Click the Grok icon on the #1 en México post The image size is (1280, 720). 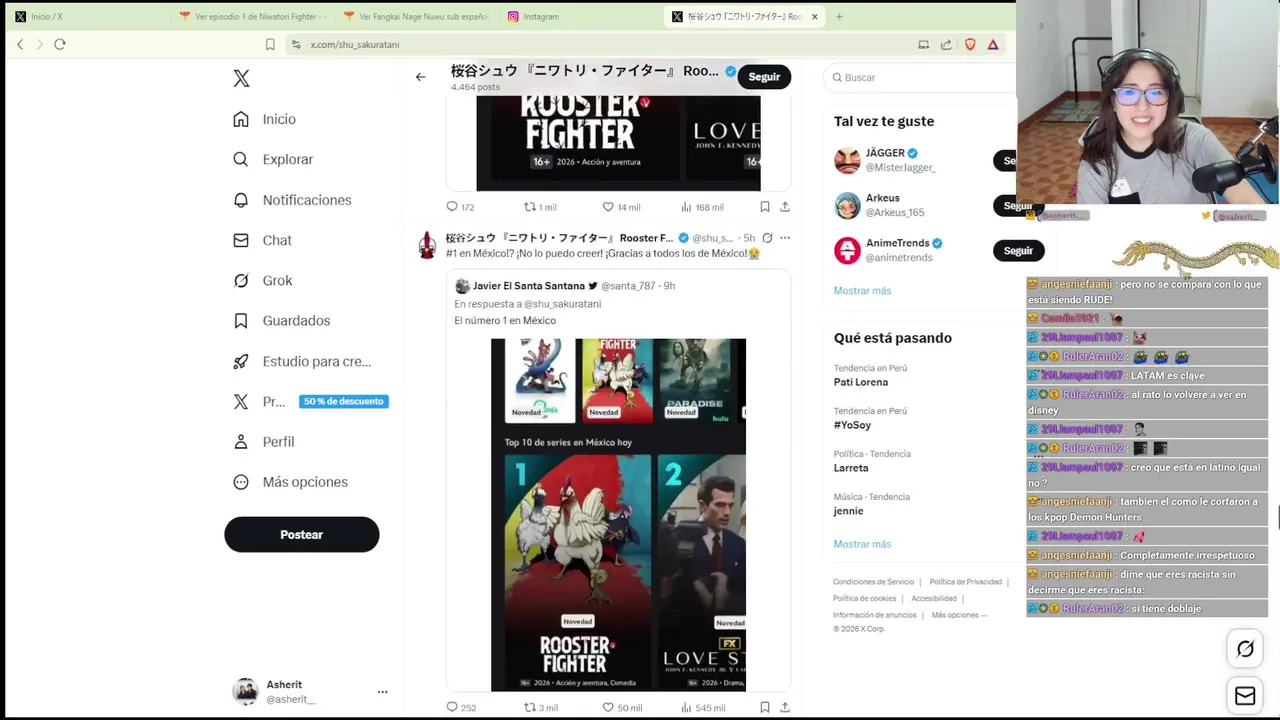coord(767,238)
